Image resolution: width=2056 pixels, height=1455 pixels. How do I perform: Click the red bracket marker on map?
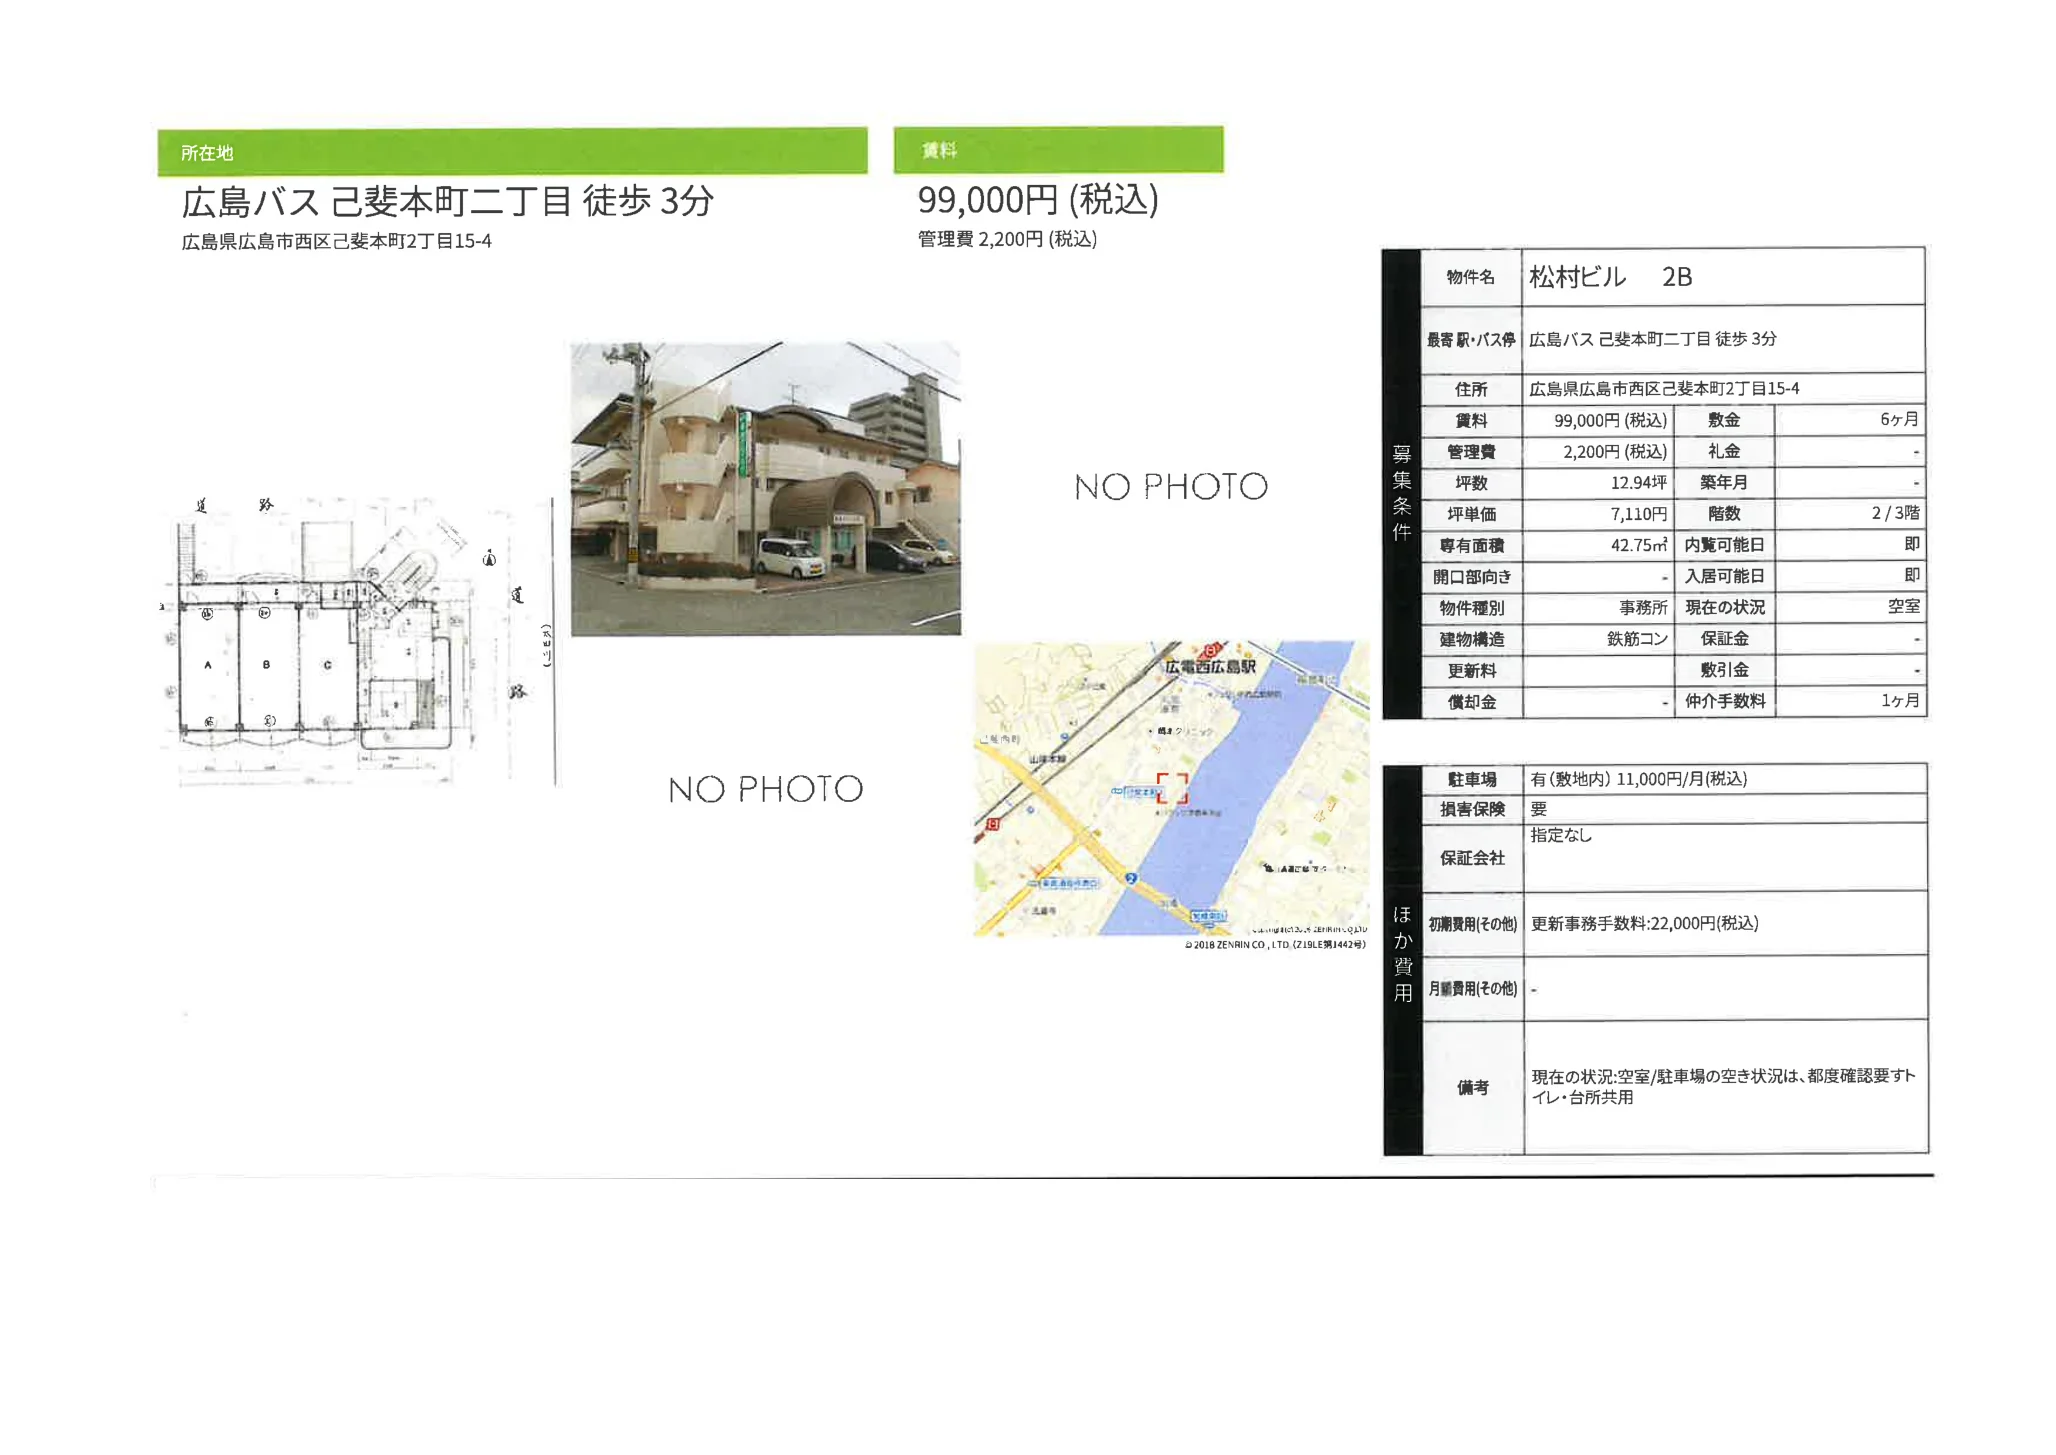(1172, 788)
